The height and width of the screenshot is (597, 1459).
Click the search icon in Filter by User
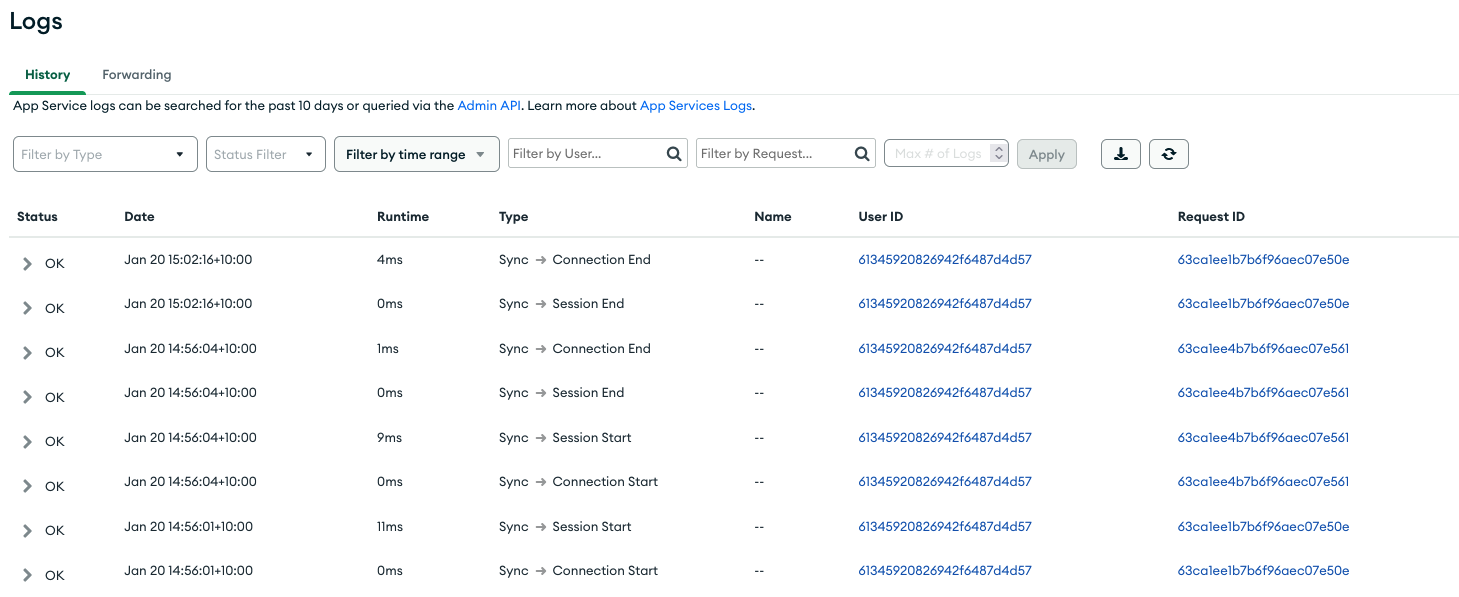click(674, 154)
